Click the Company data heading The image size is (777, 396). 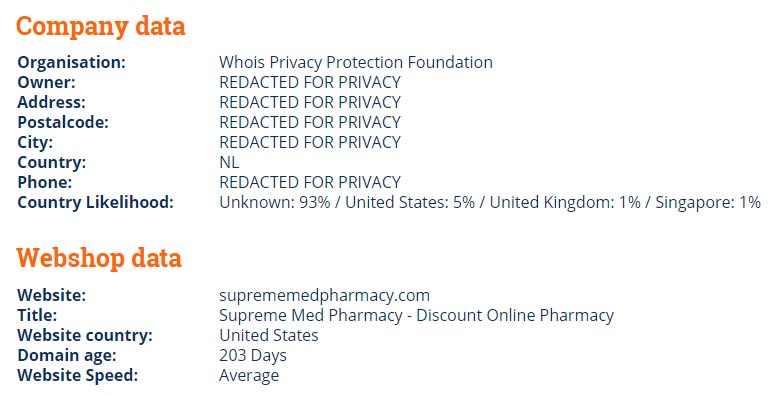101,26
